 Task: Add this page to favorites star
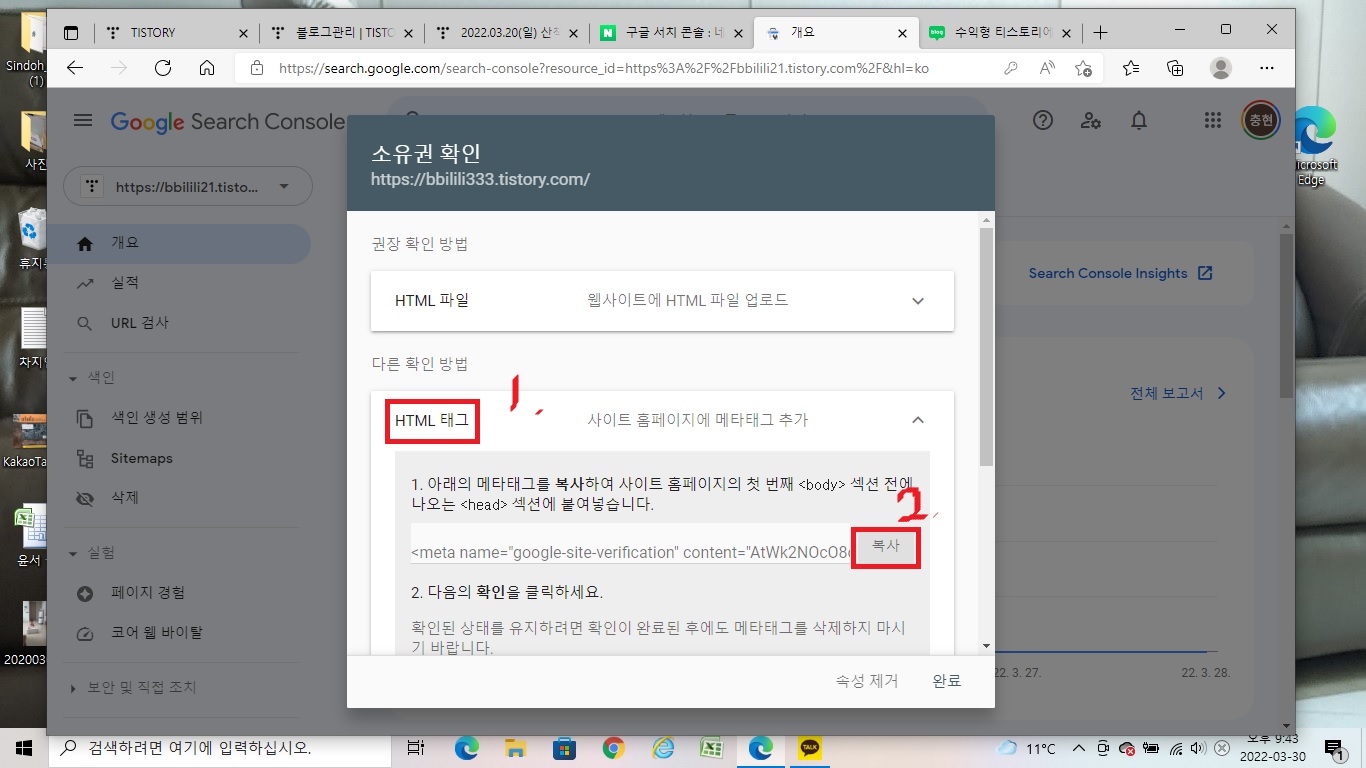click(x=1084, y=68)
